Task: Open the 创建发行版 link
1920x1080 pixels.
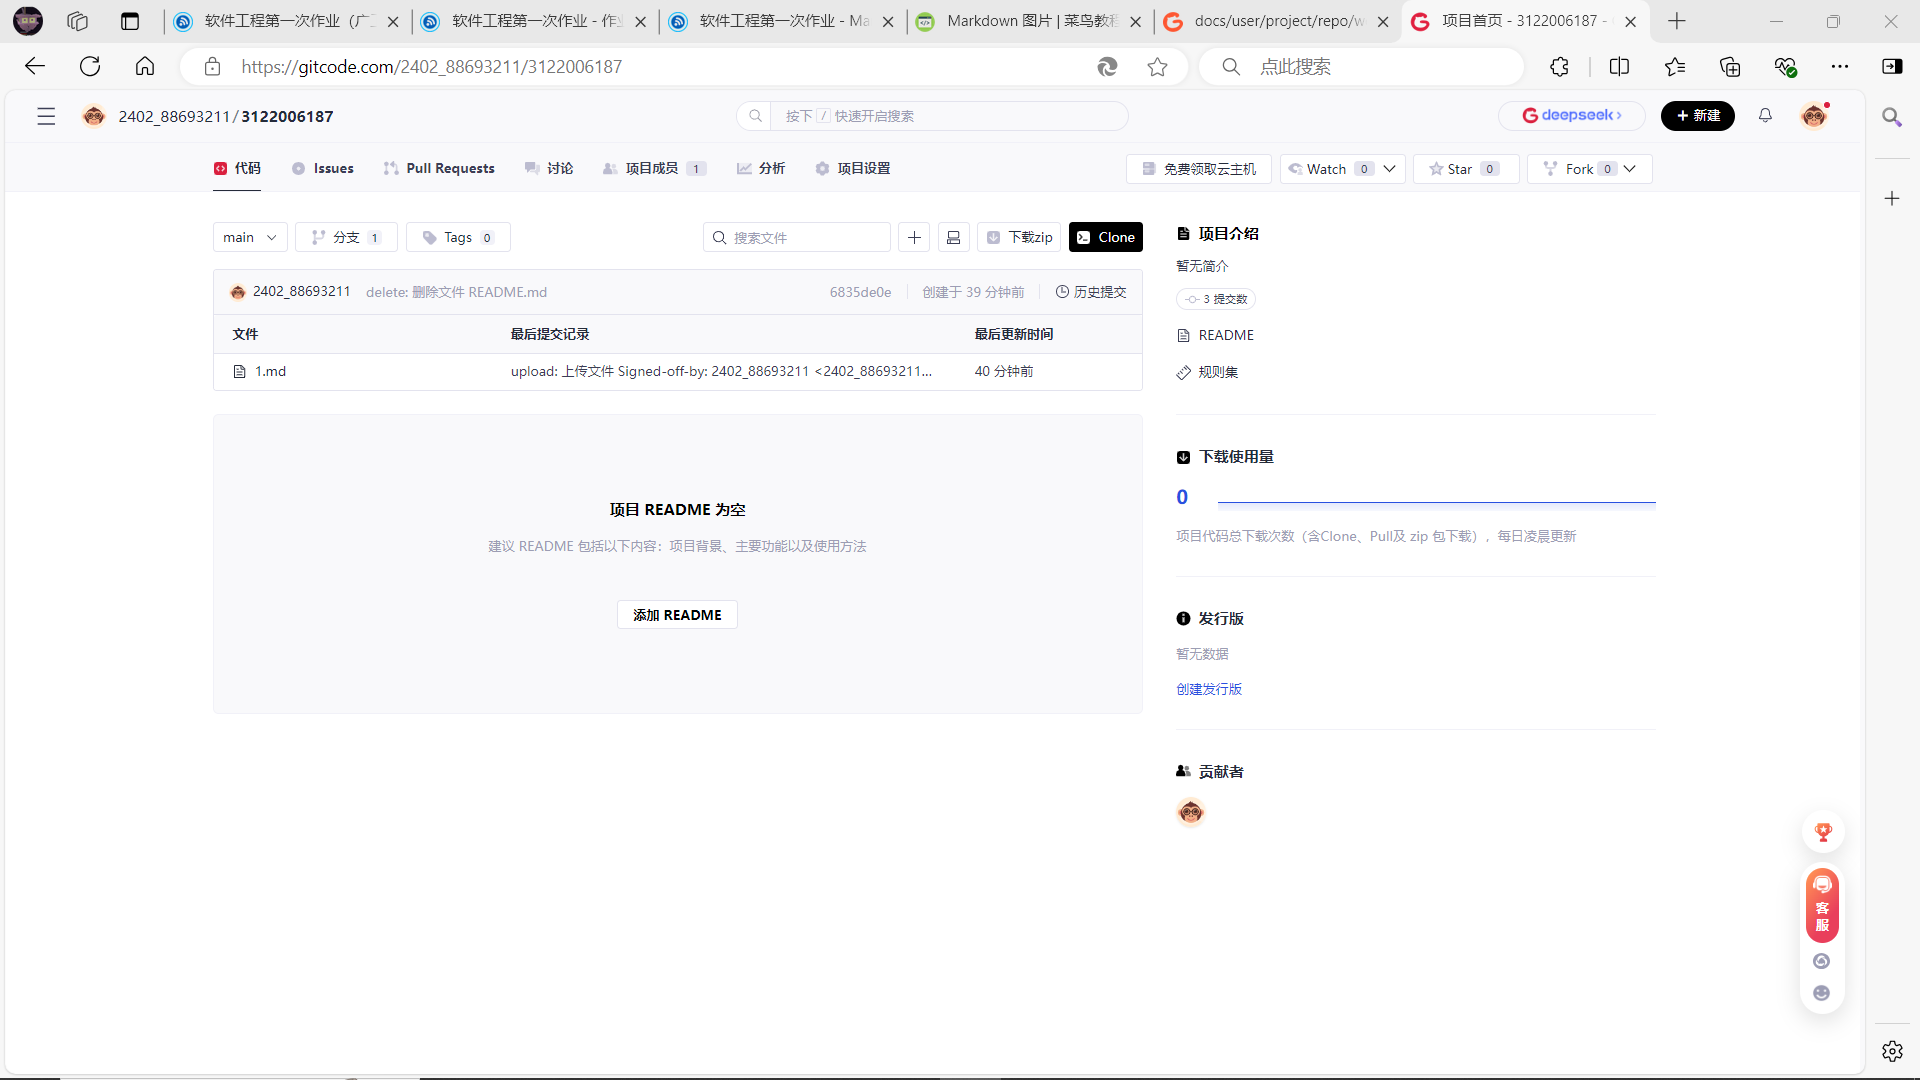Action: [x=1209, y=689]
